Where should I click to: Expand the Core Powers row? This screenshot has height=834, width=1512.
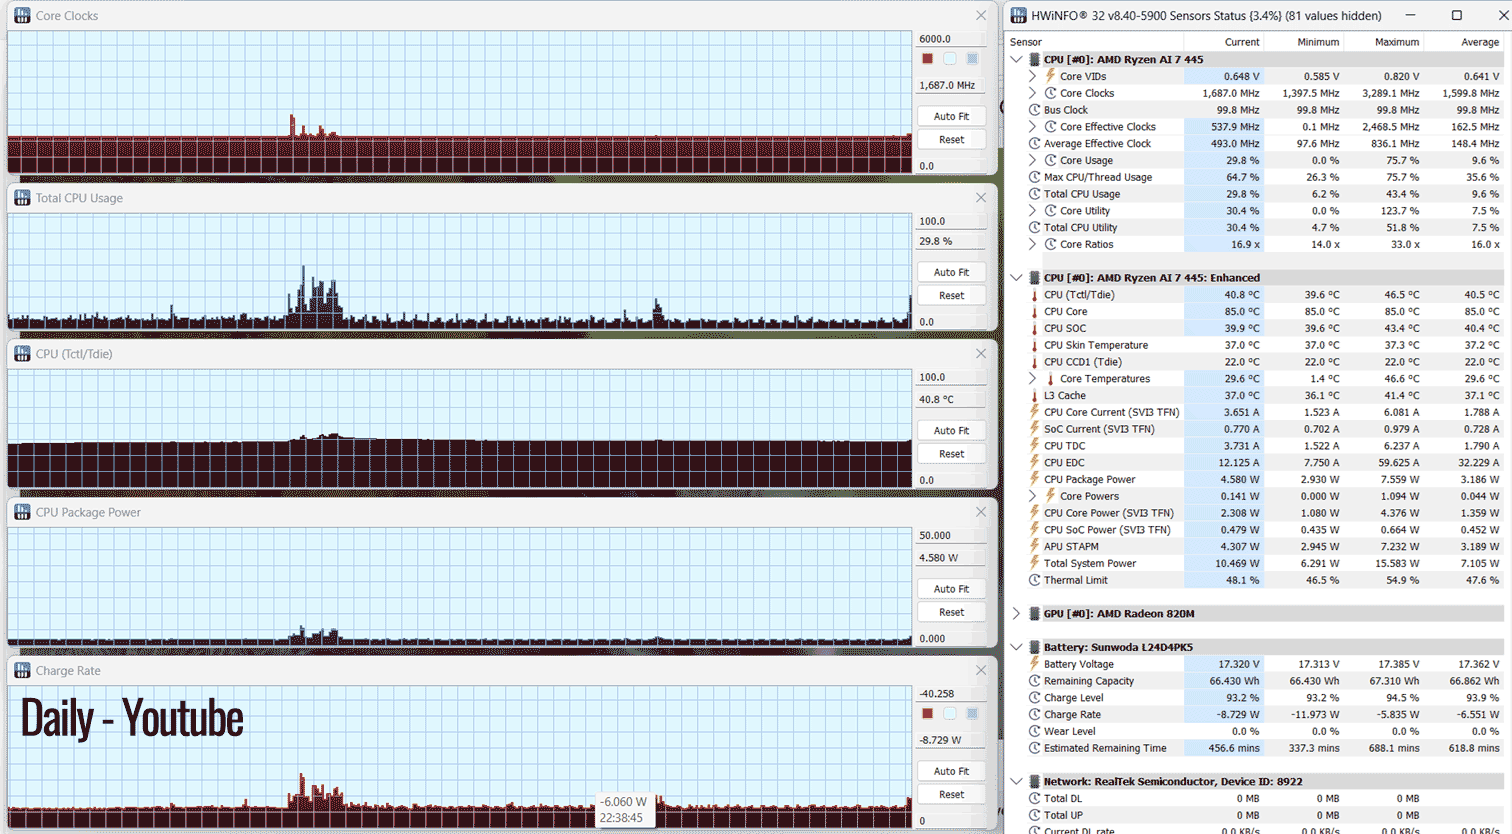1033,496
